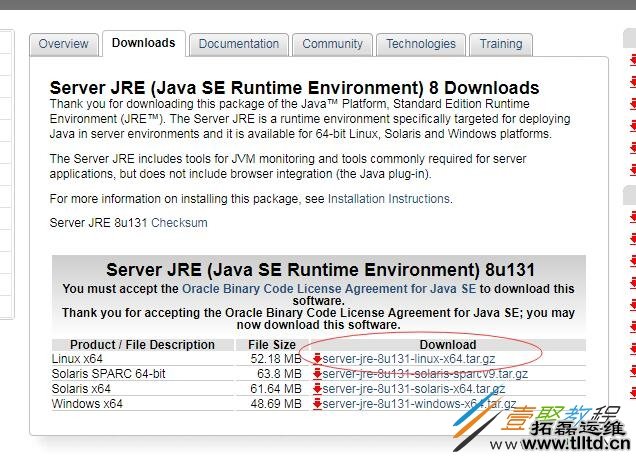Click the 'Server JRE (Java SE Runtime Environment) 8u131' table title
This screenshot has height=457, width=636.
[320, 270]
